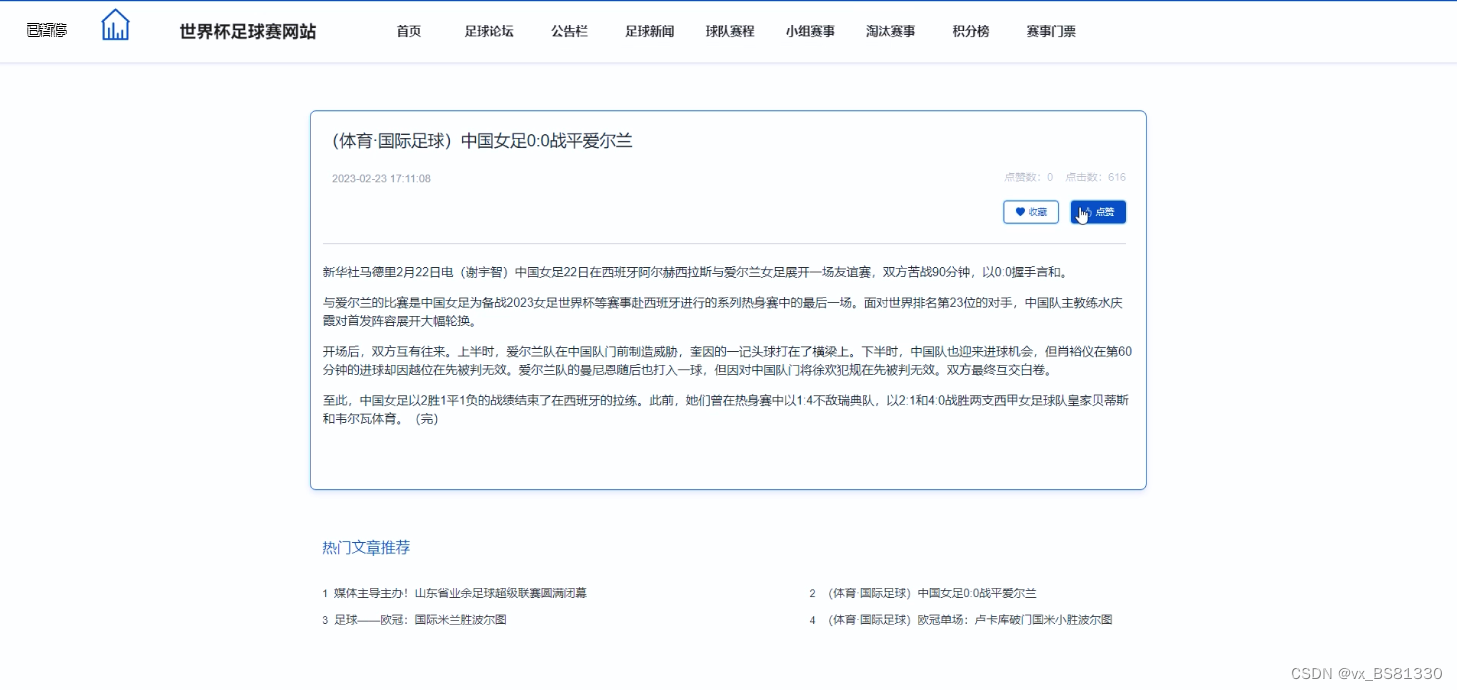Viewport: 1457px width, 690px height.
Task: Click the 点赞数：0 counter
Action: (x=1028, y=177)
